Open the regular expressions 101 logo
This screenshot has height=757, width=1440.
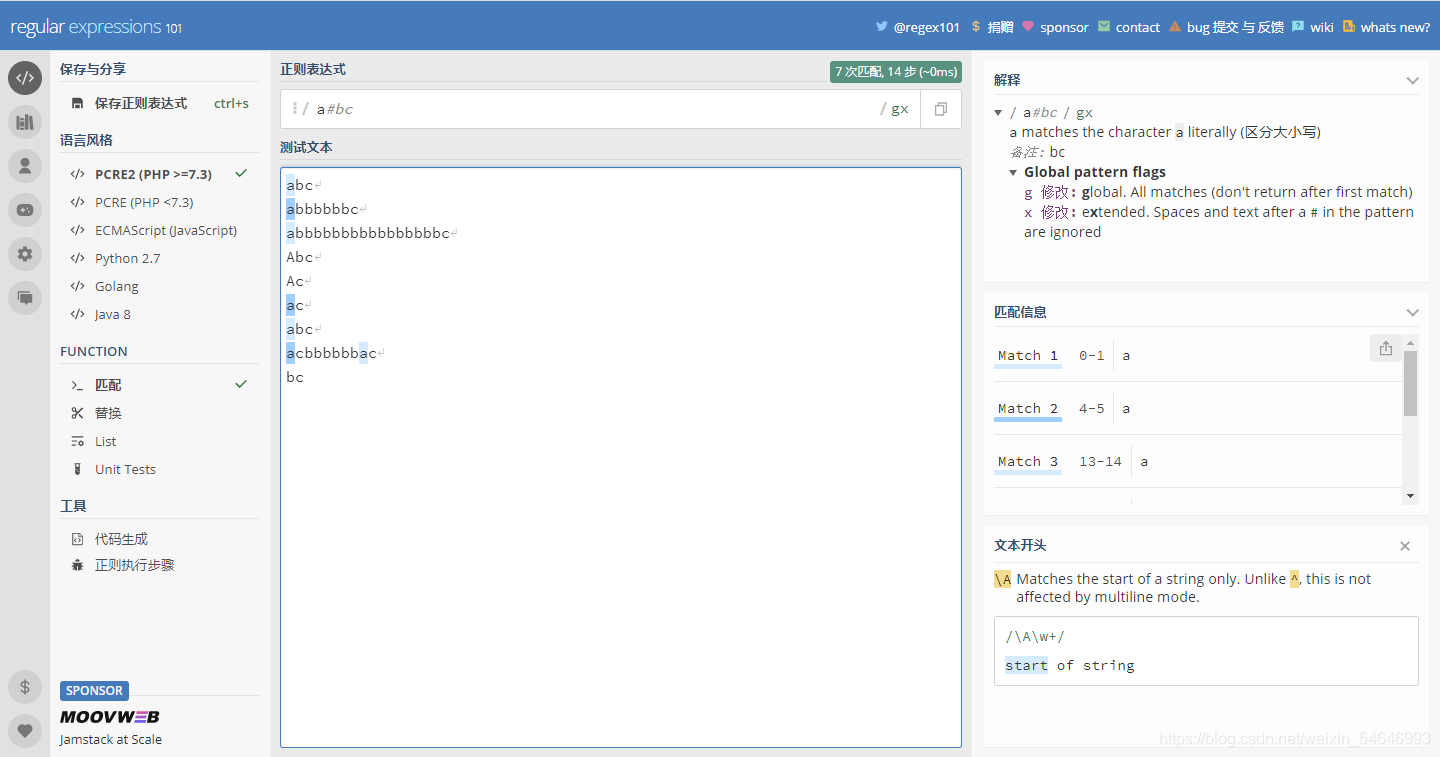click(96, 27)
